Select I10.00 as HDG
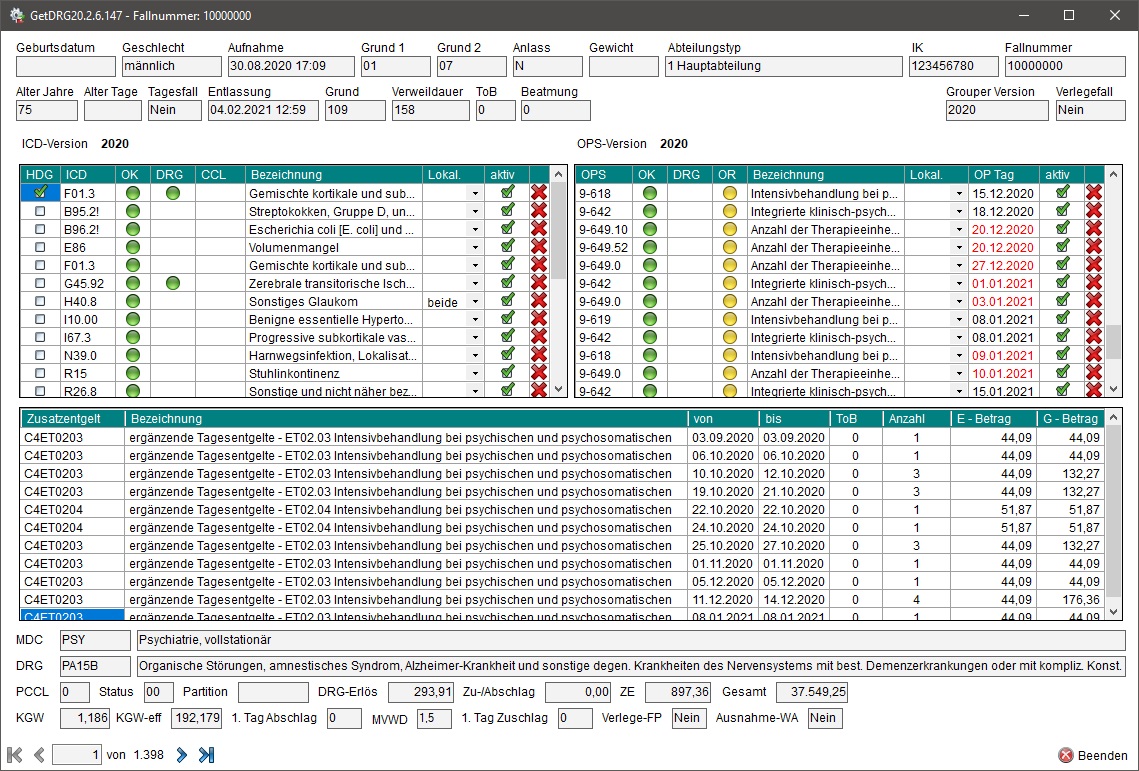Viewport: 1139px width, 771px height. click(x=40, y=319)
